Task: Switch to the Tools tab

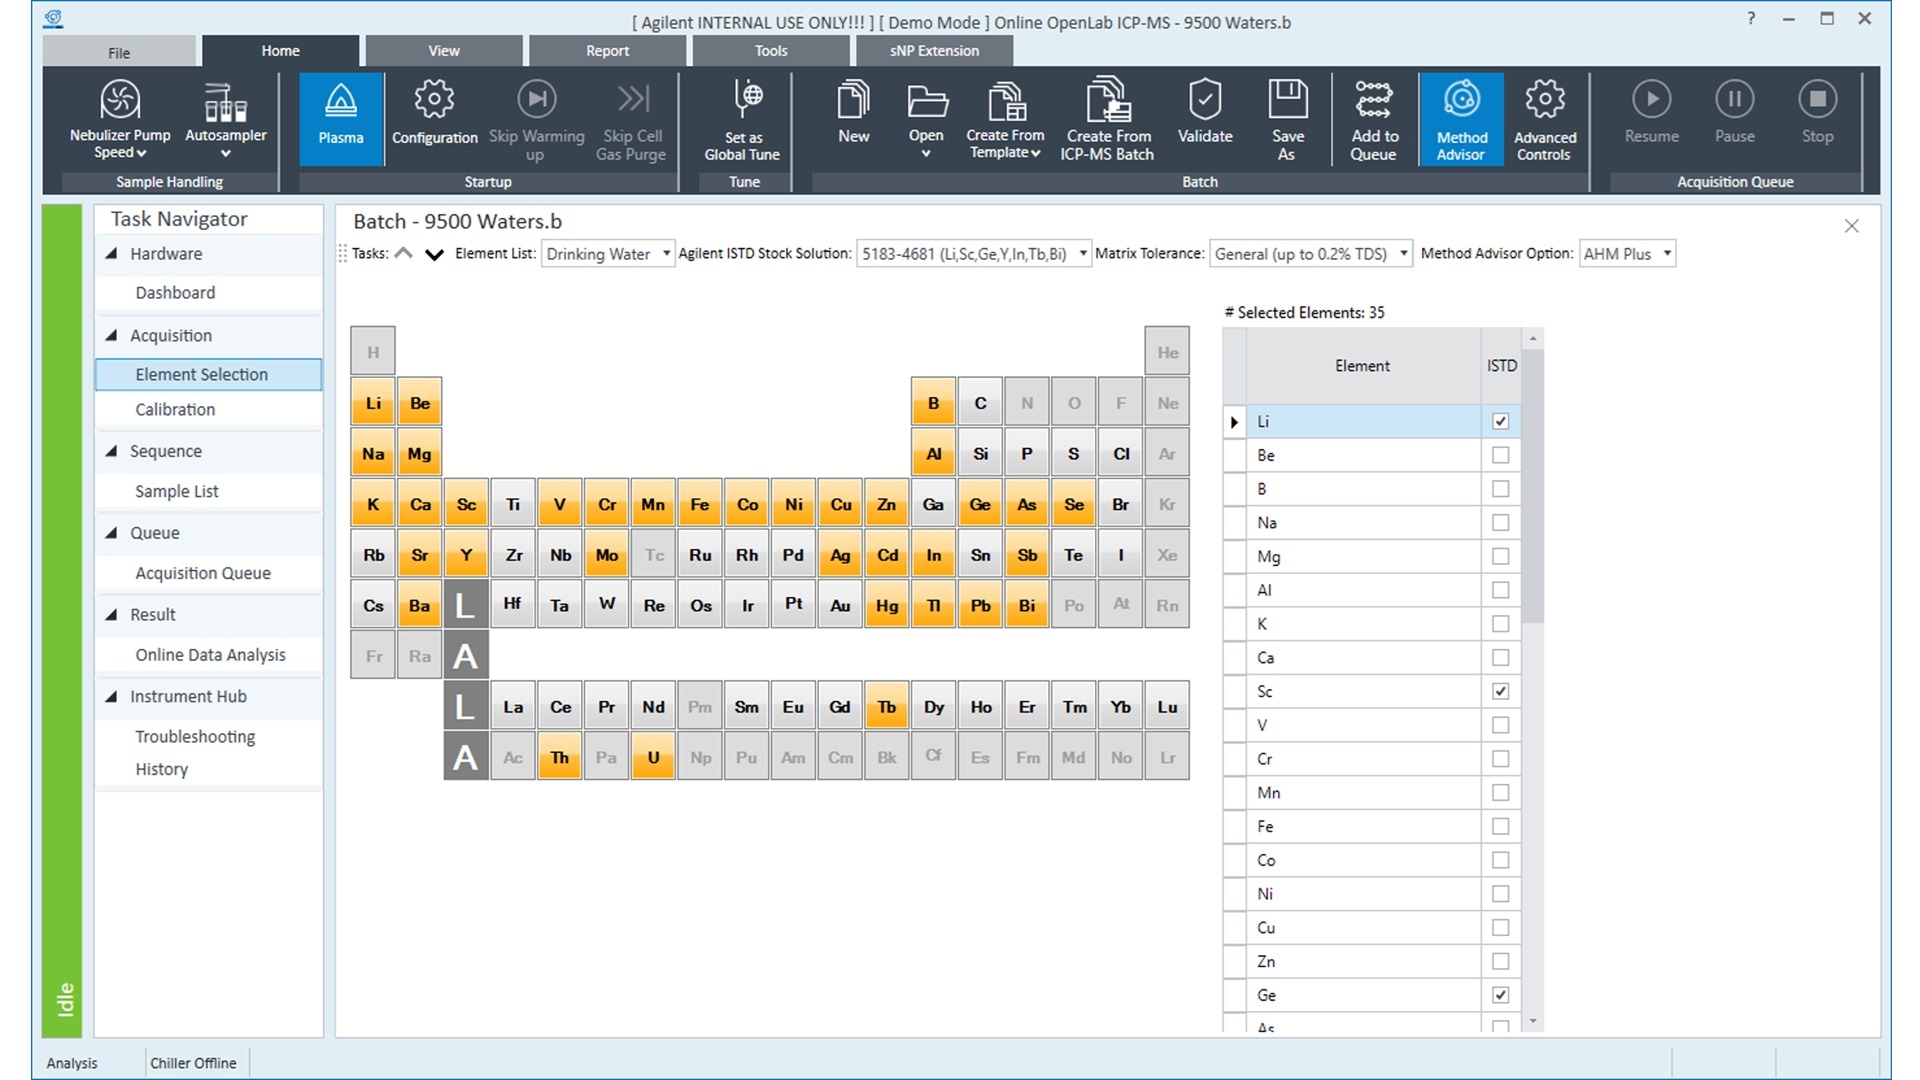Action: pos(771,51)
